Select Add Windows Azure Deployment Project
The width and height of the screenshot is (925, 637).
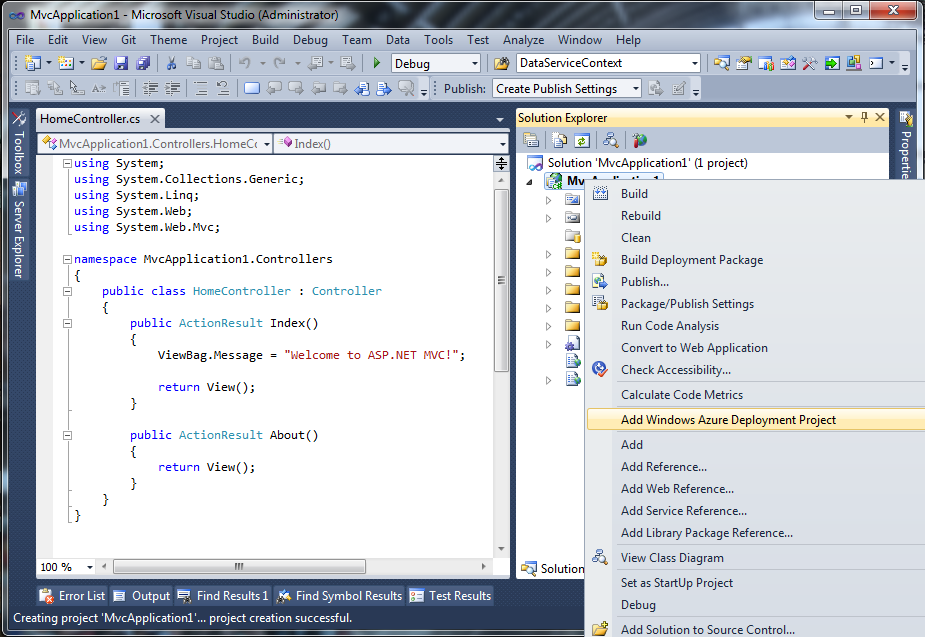pos(756,420)
